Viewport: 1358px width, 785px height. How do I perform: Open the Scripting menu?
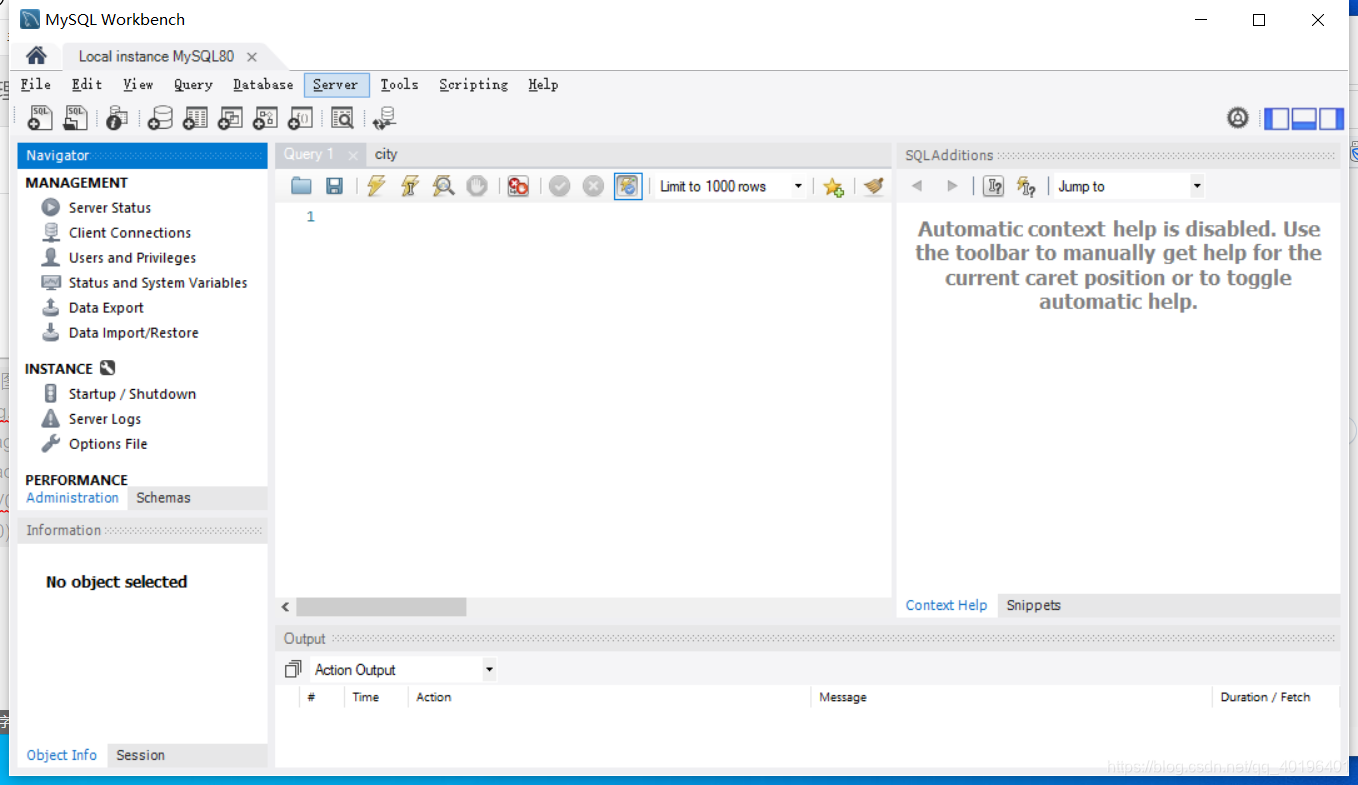(x=473, y=85)
